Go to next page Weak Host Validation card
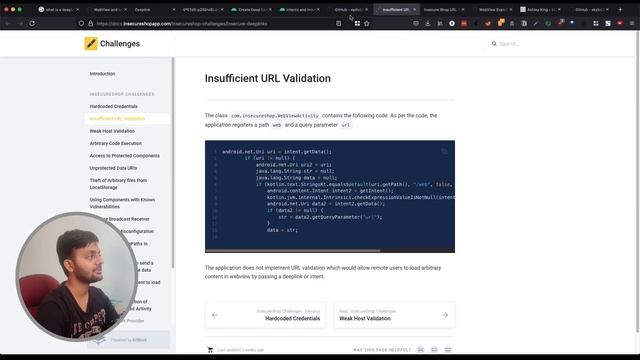Image resolution: width=640 pixels, height=360 pixels. 394,315
